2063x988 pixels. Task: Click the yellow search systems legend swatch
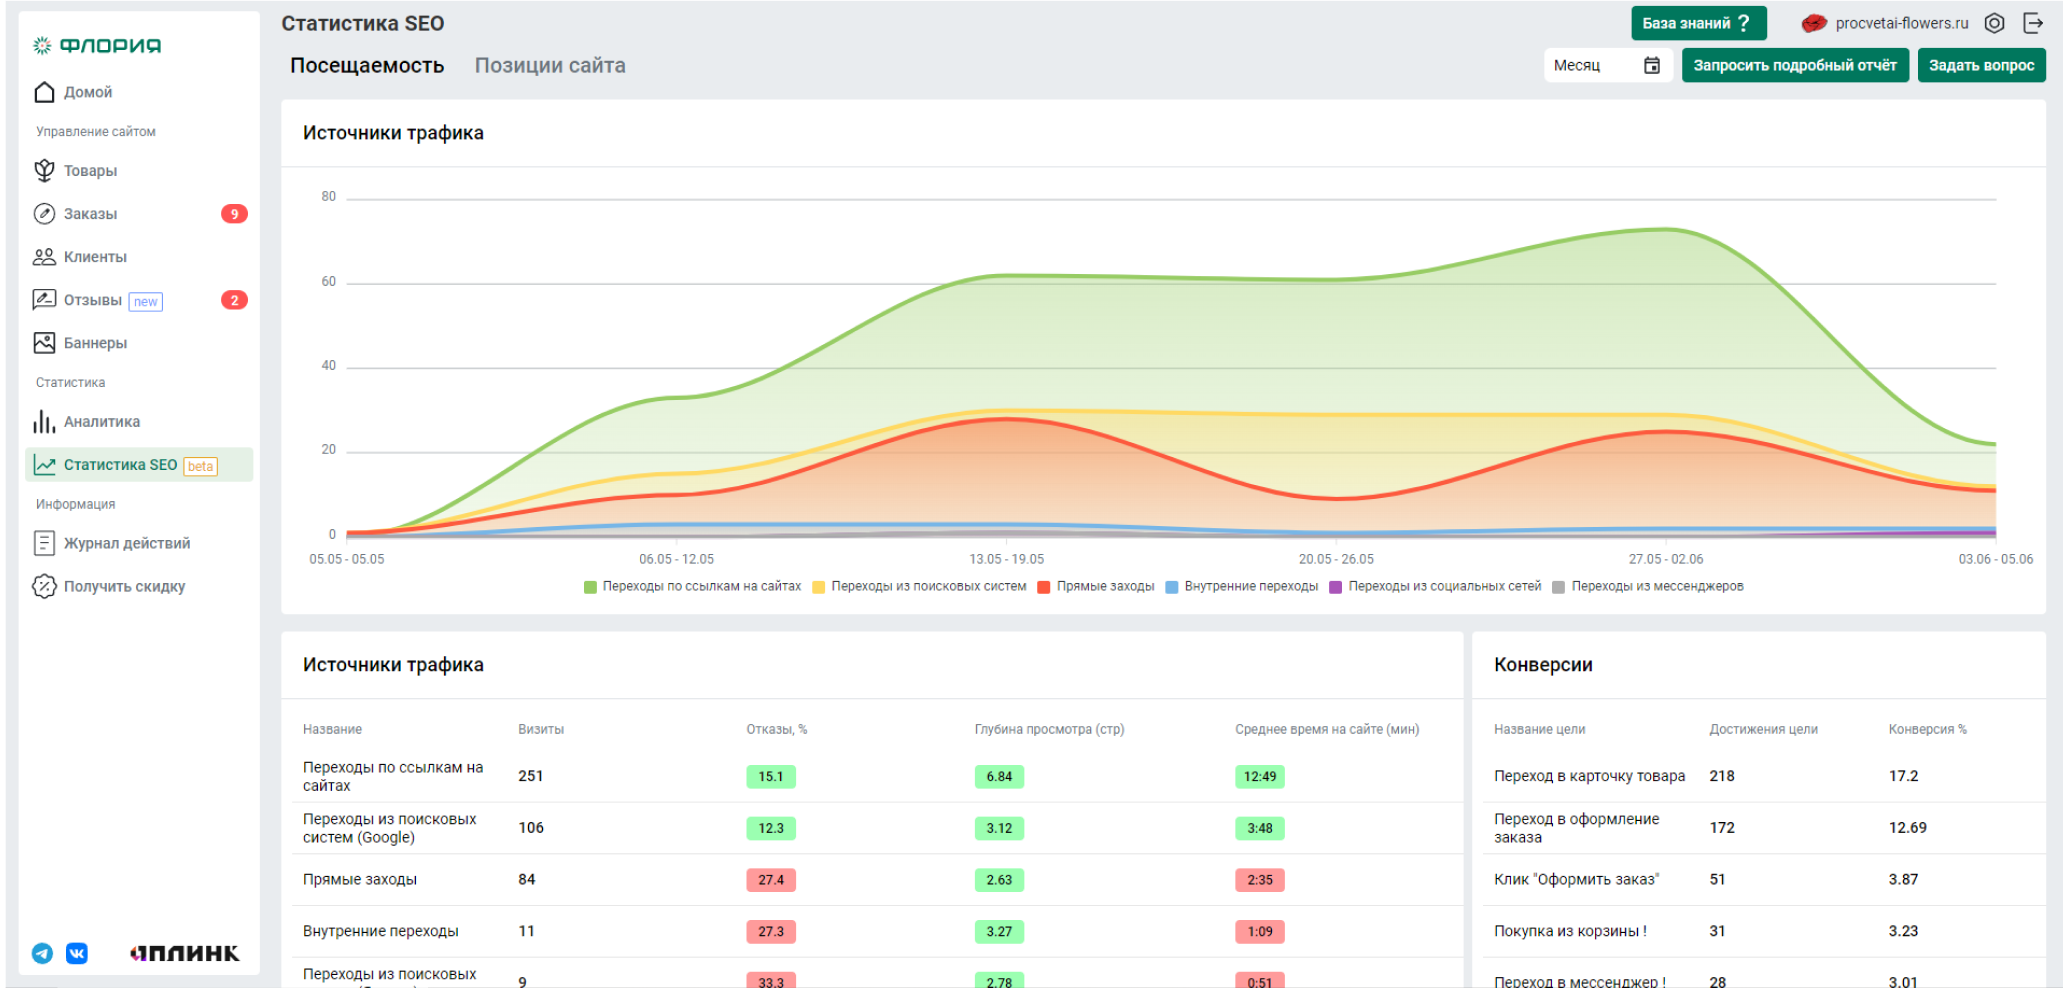(819, 587)
